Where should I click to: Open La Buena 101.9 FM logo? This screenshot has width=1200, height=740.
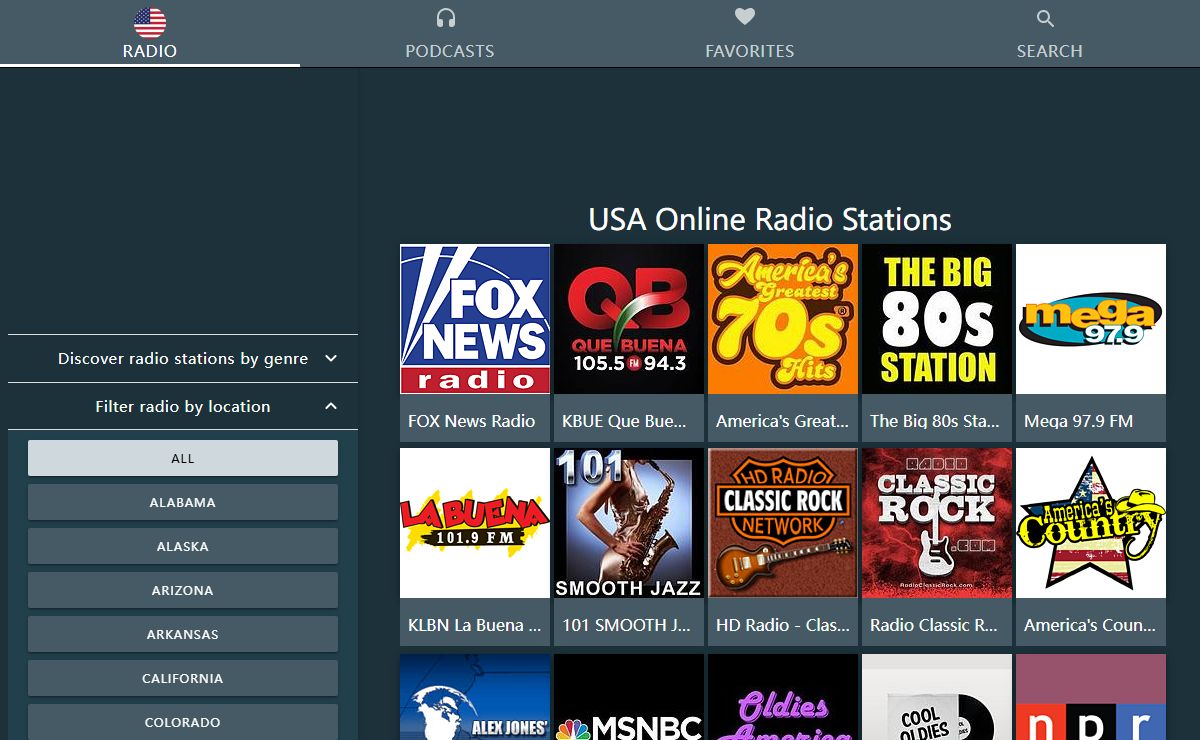click(475, 523)
